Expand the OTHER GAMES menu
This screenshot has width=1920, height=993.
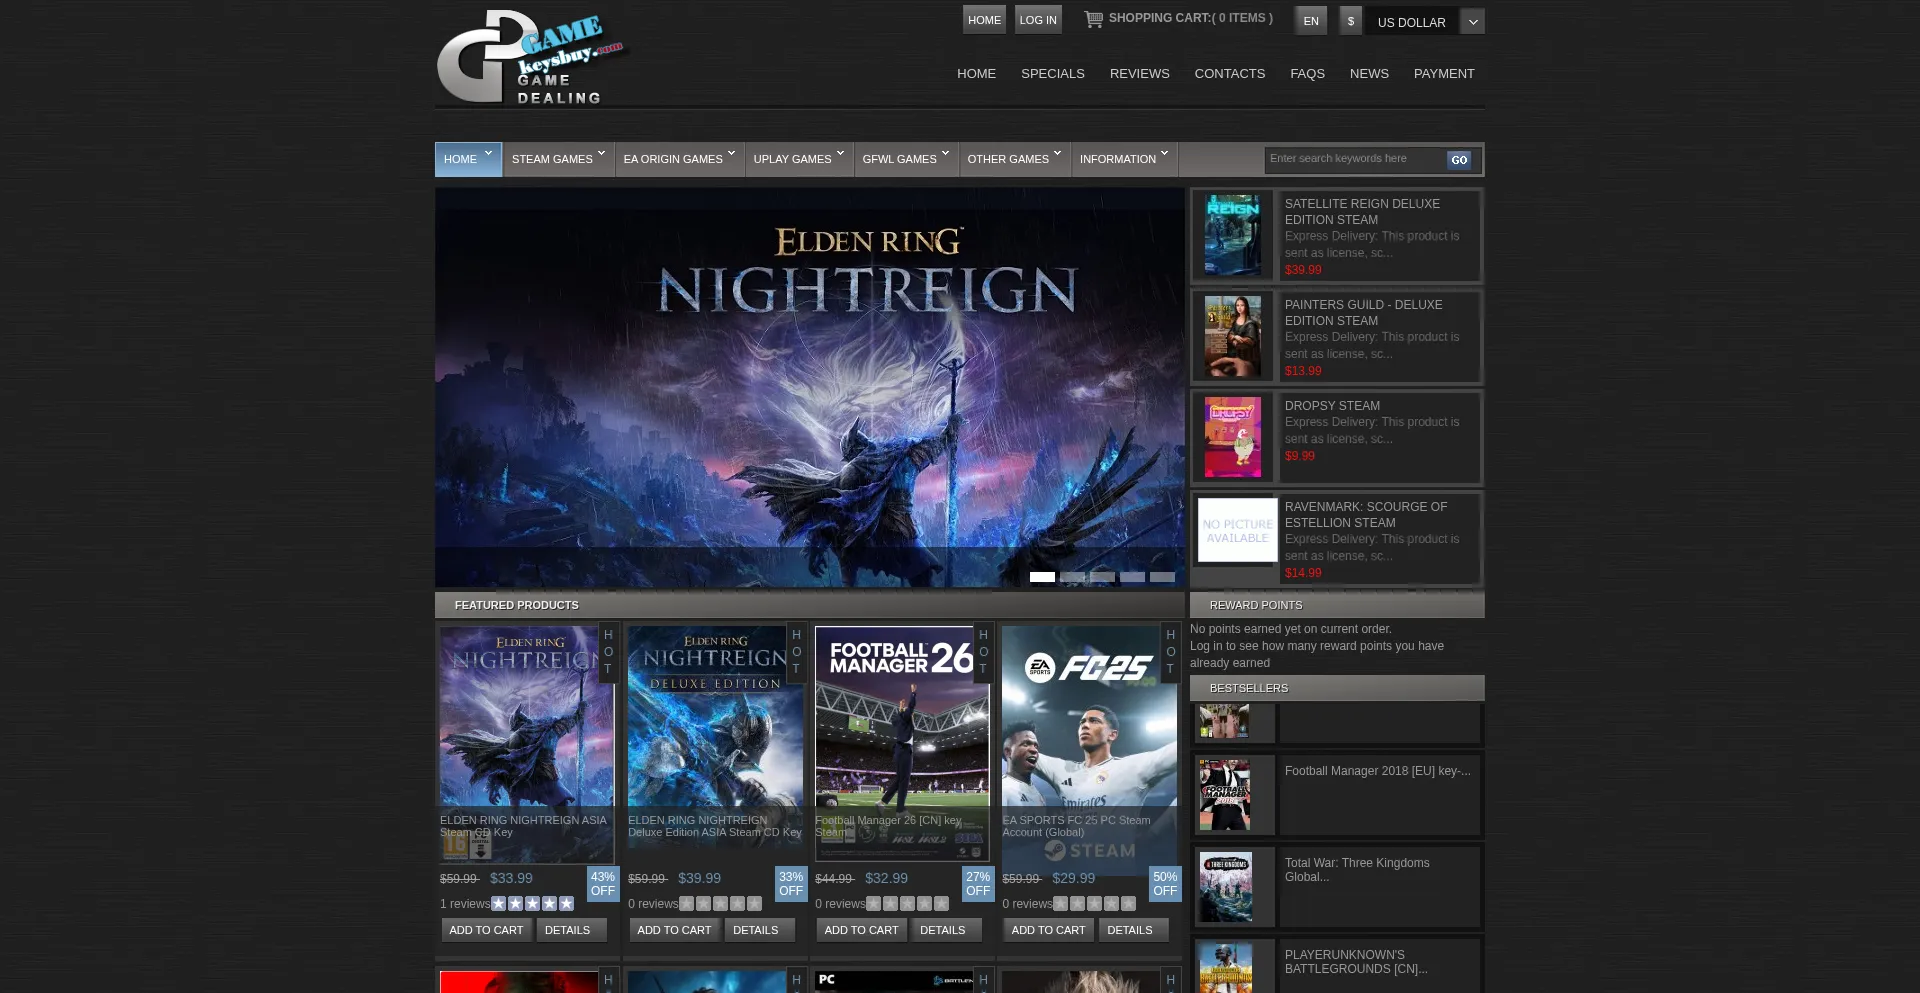tap(1014, 159)
